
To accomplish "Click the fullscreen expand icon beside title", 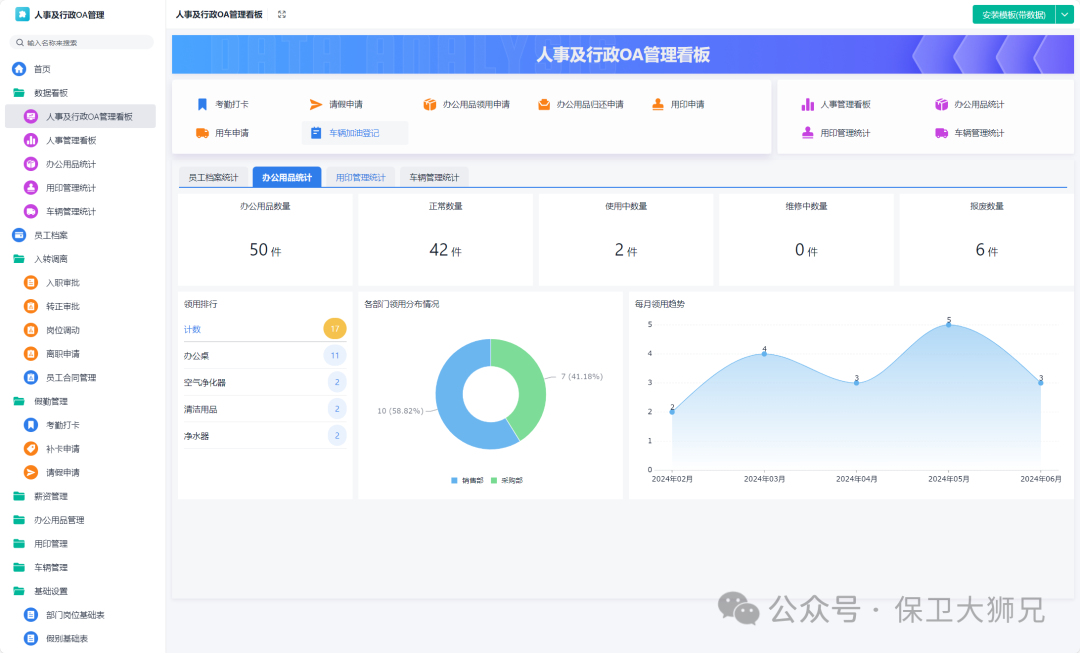I will (x=282, y=15).
